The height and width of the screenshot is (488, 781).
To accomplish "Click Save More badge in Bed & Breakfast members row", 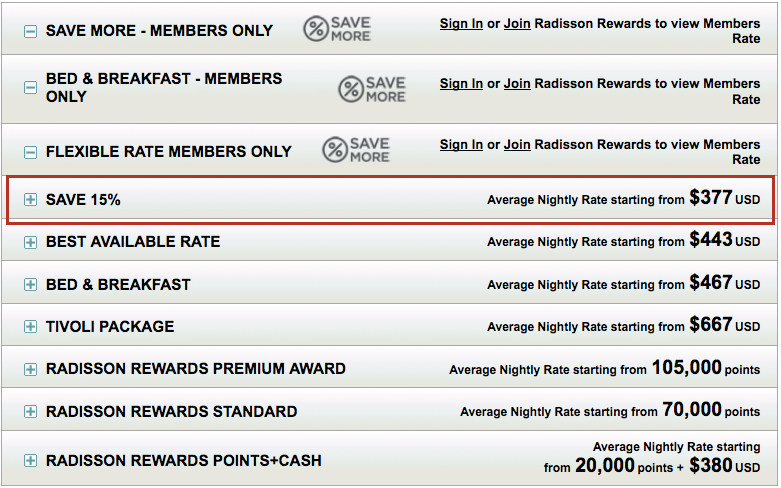I will tap(372, 89).
